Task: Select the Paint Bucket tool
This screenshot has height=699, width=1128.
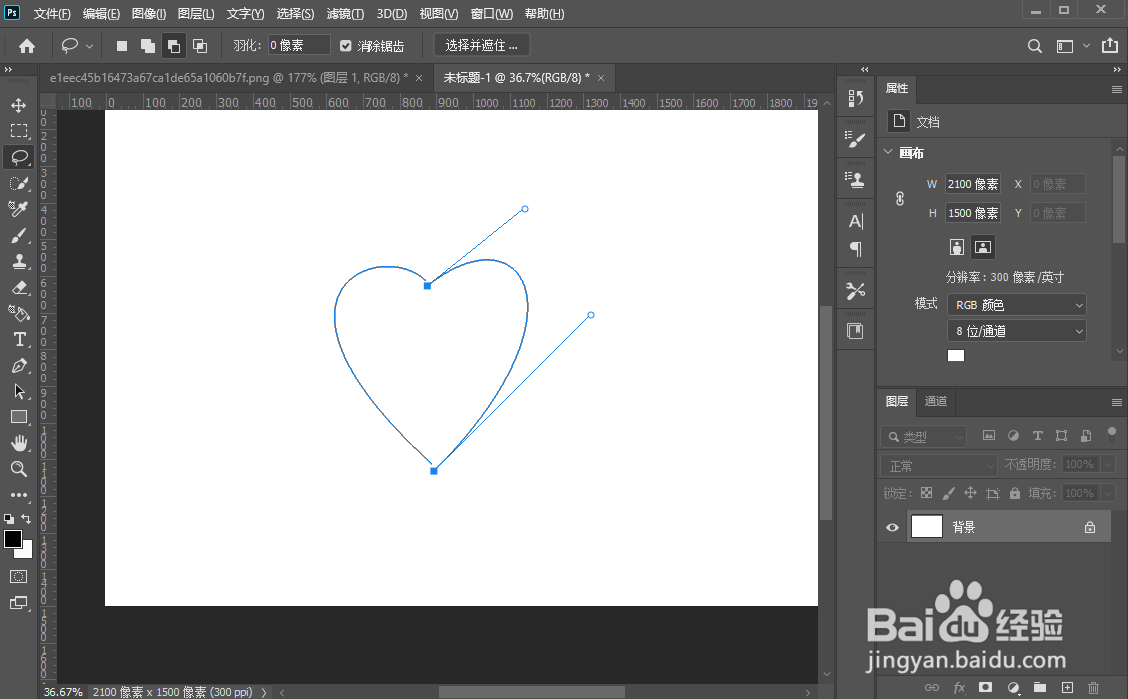Action: click(19, 313)
